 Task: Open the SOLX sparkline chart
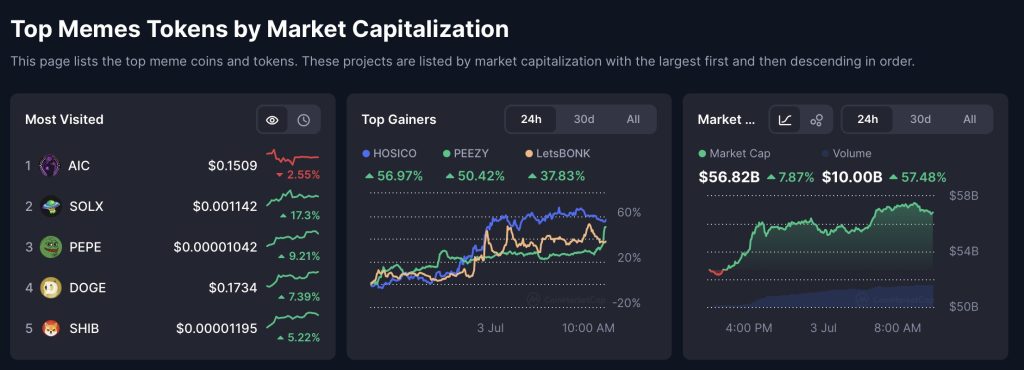point(293,196)
